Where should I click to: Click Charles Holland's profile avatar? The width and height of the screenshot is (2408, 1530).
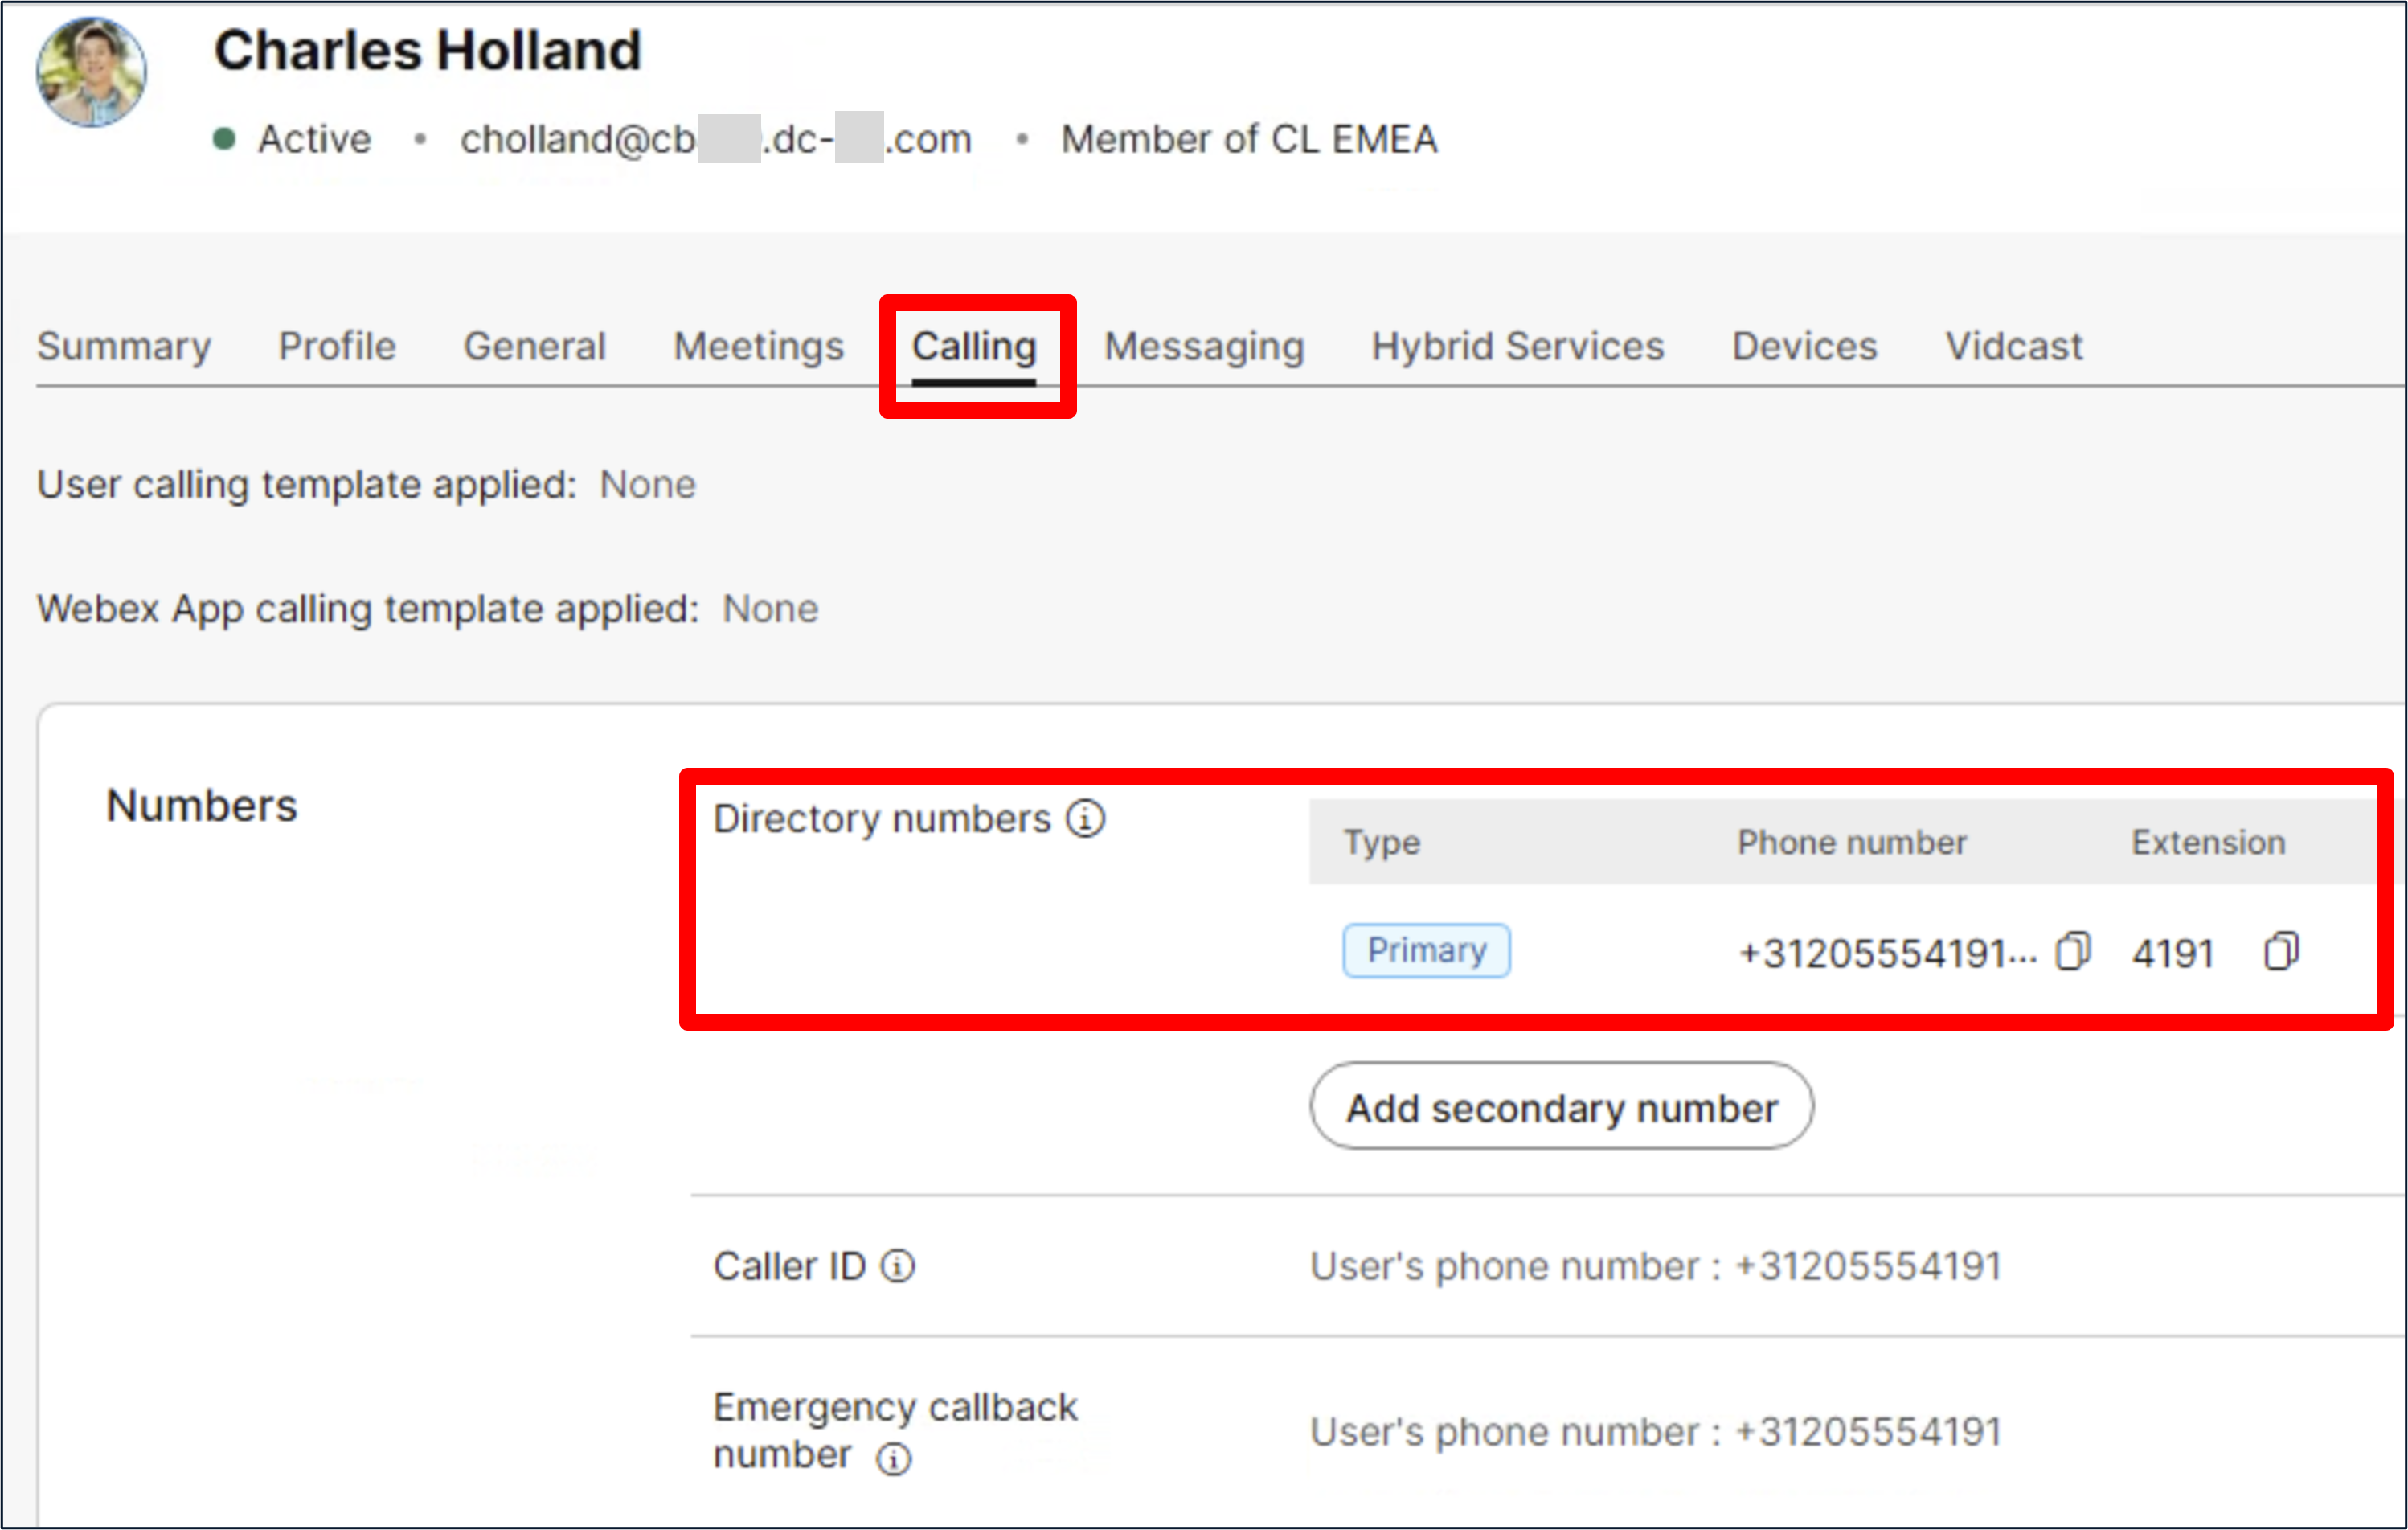tap(92, 72)
